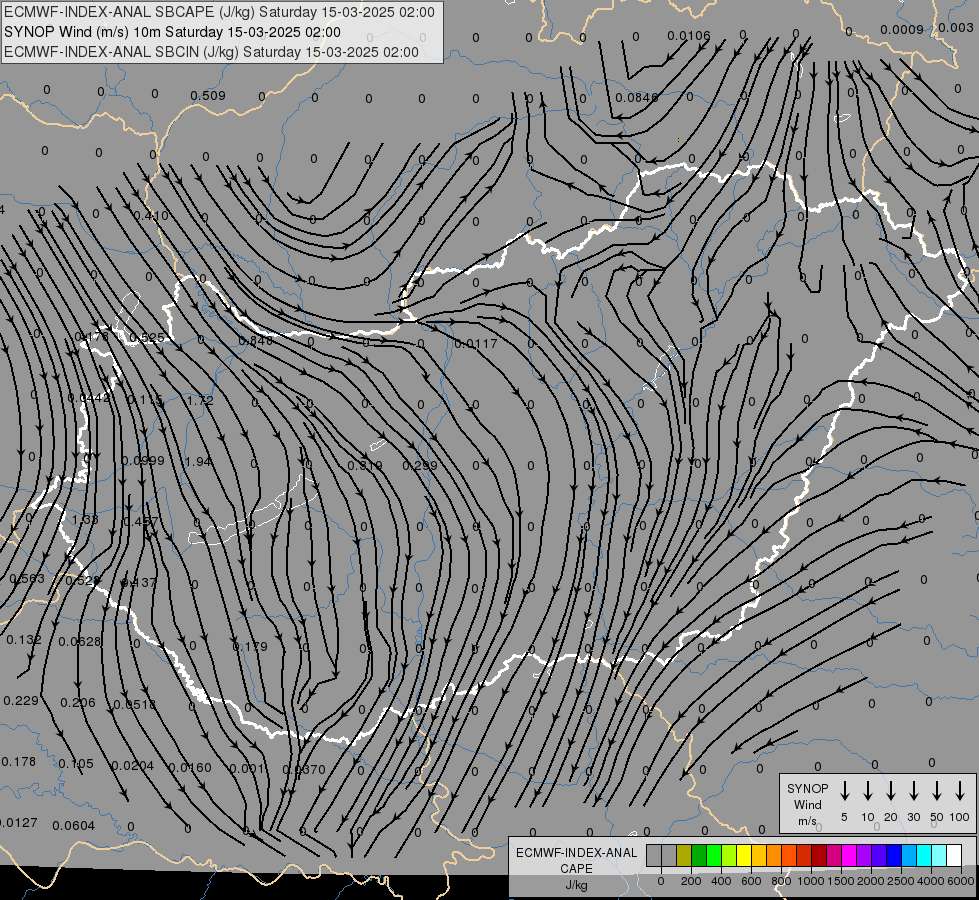
Task: Click the 0.299 value on the map
Action: [x=420, y=465]
